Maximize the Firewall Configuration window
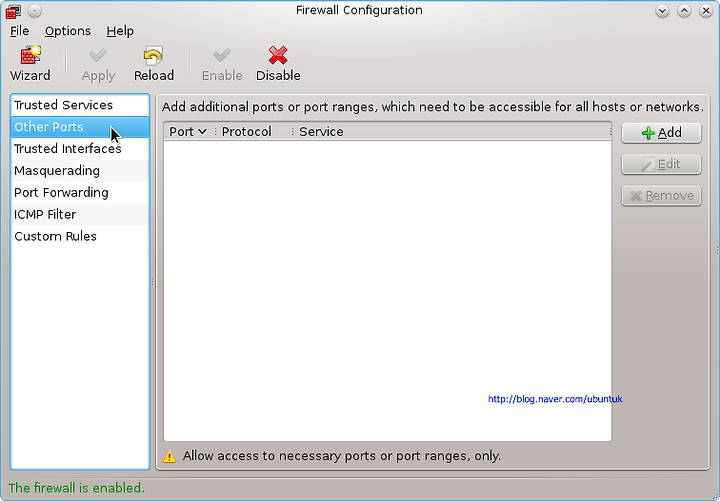The width and height of the screenshot is (720, 501). [x=684, y=11]
